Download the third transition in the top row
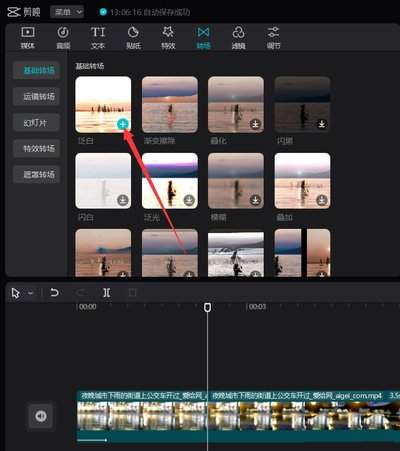The width and height of the screenshot is (400, 451). tap(255, 124)
